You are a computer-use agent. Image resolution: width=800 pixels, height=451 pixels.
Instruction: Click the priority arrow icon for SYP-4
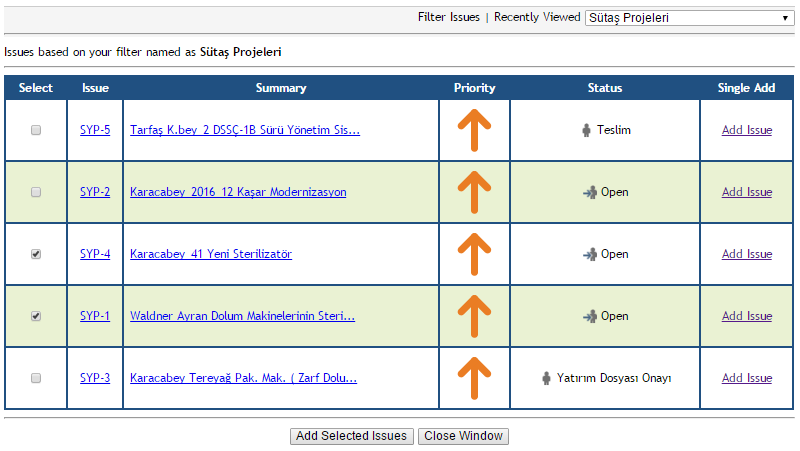point(474,254)
